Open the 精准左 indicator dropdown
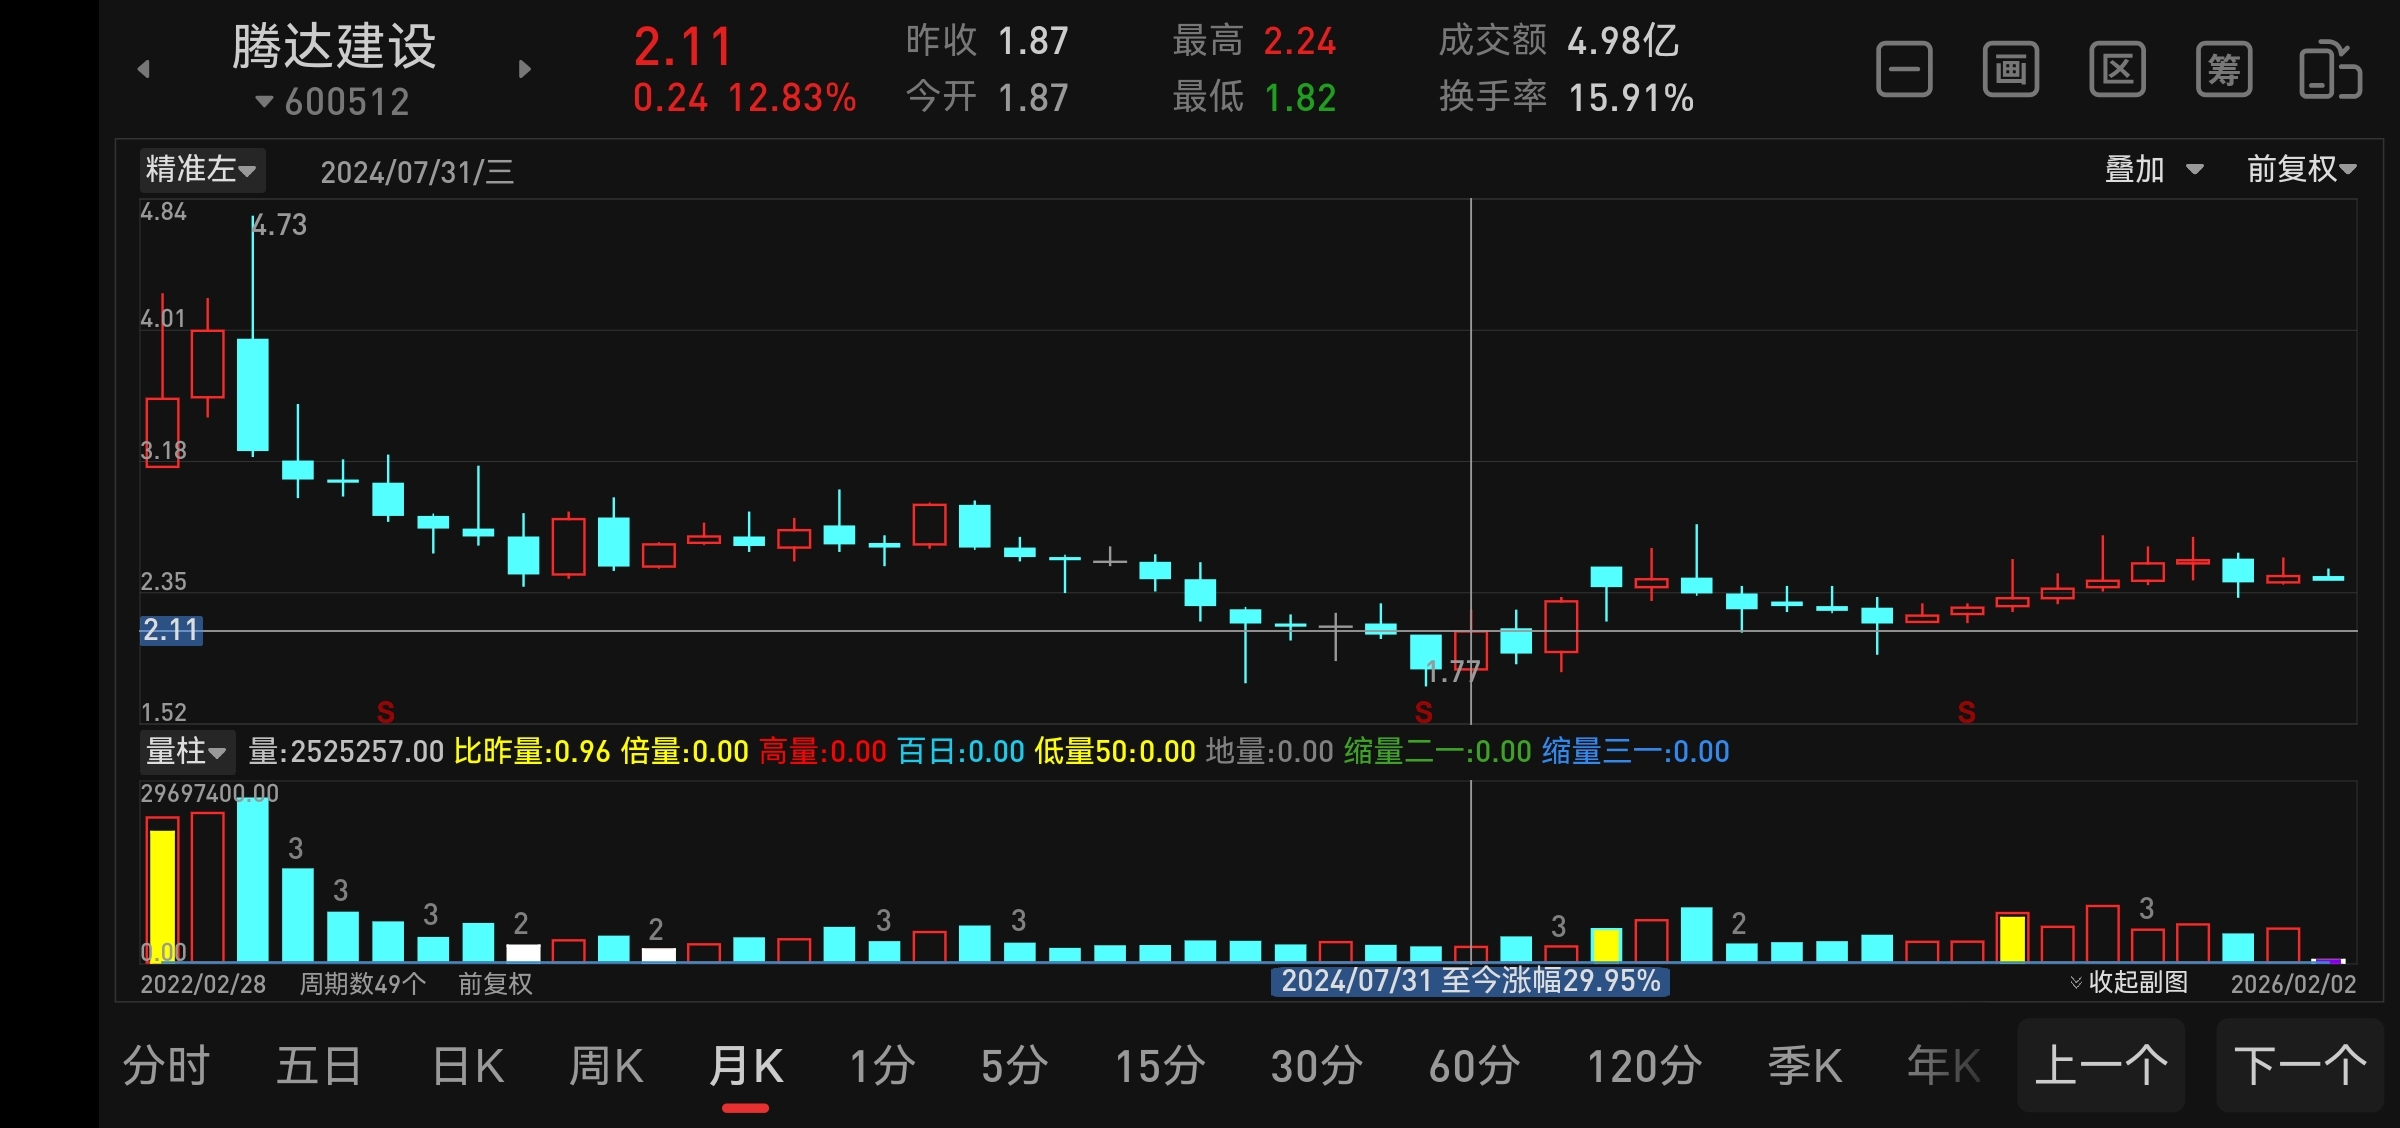Screen dimensions: 2400x1128 tap(201, 169)
